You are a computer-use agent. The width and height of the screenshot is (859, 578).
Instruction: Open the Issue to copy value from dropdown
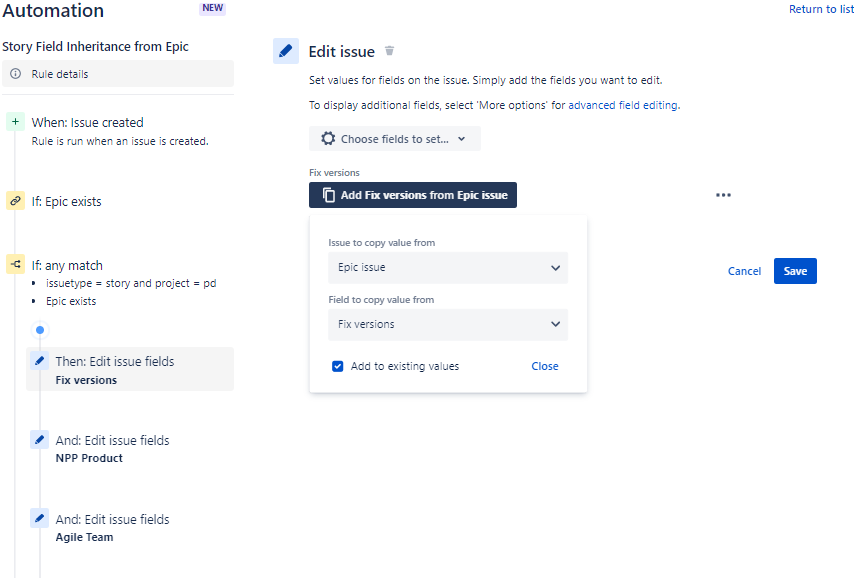point(448,268)
